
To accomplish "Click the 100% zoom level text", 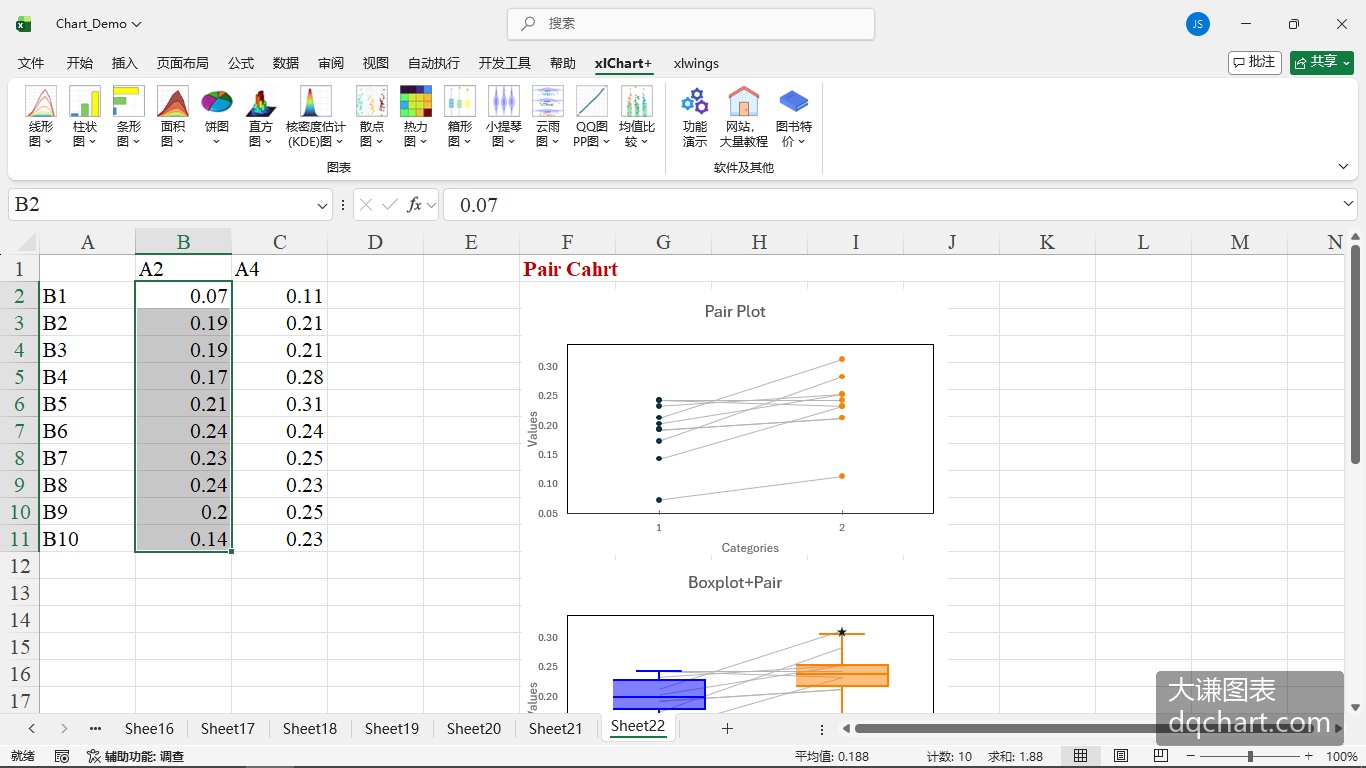I will pos(1341,757).
